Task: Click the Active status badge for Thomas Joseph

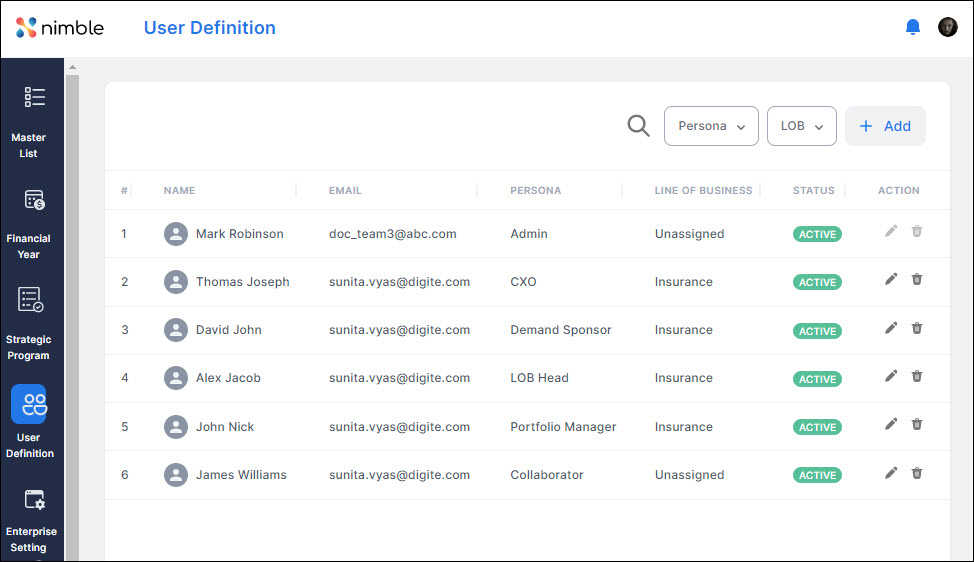Action: click(x=817, y=282)
